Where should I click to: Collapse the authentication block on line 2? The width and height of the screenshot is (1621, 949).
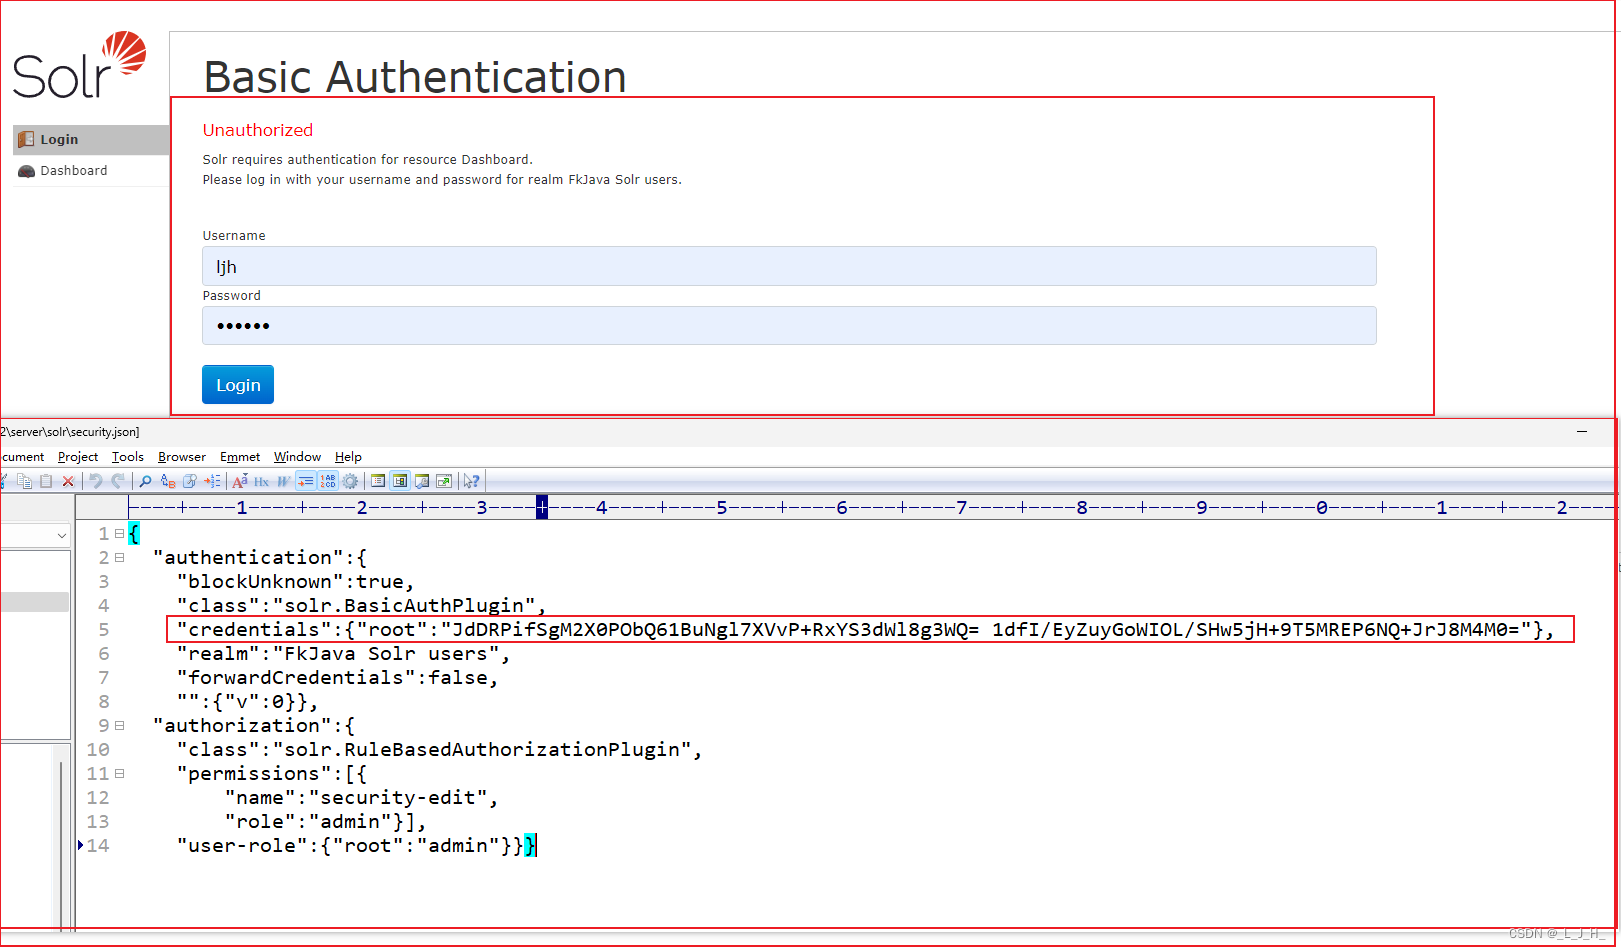[x=119, y=558]
